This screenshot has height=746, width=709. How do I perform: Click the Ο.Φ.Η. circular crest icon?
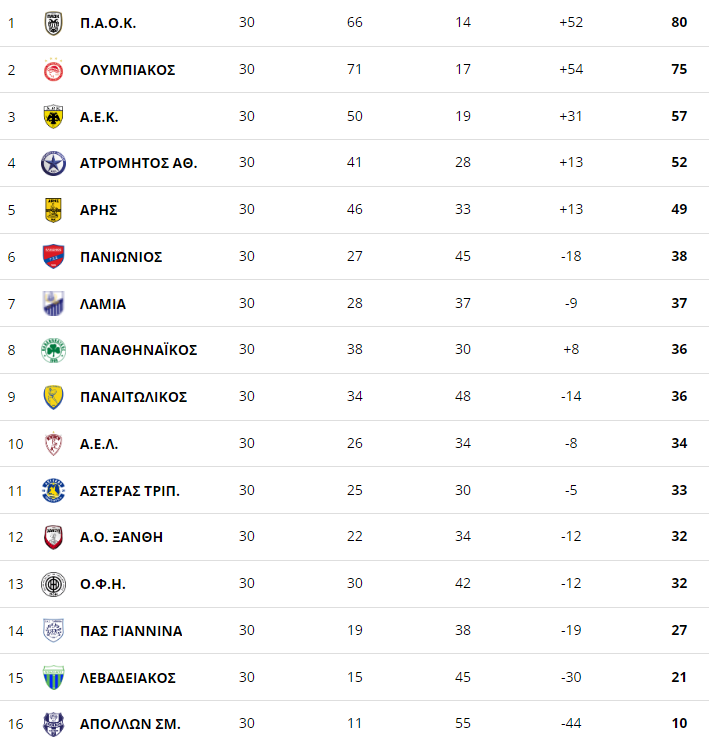(x=53, y=584)
